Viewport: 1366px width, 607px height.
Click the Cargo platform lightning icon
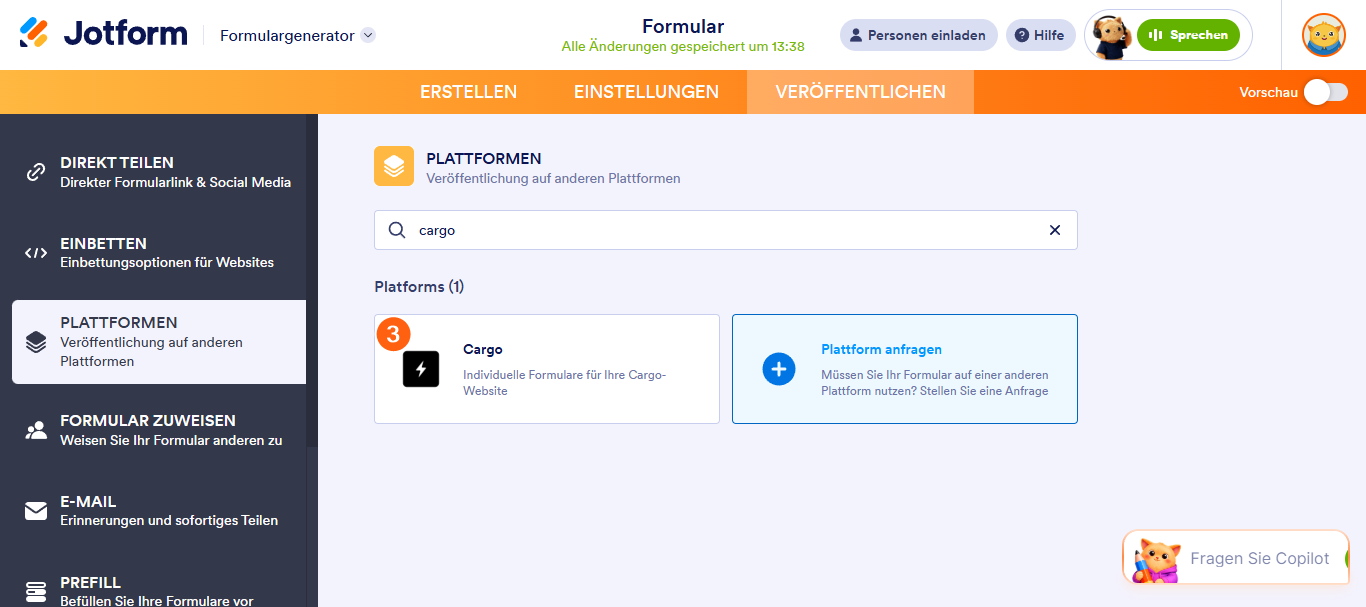(421, 369)
